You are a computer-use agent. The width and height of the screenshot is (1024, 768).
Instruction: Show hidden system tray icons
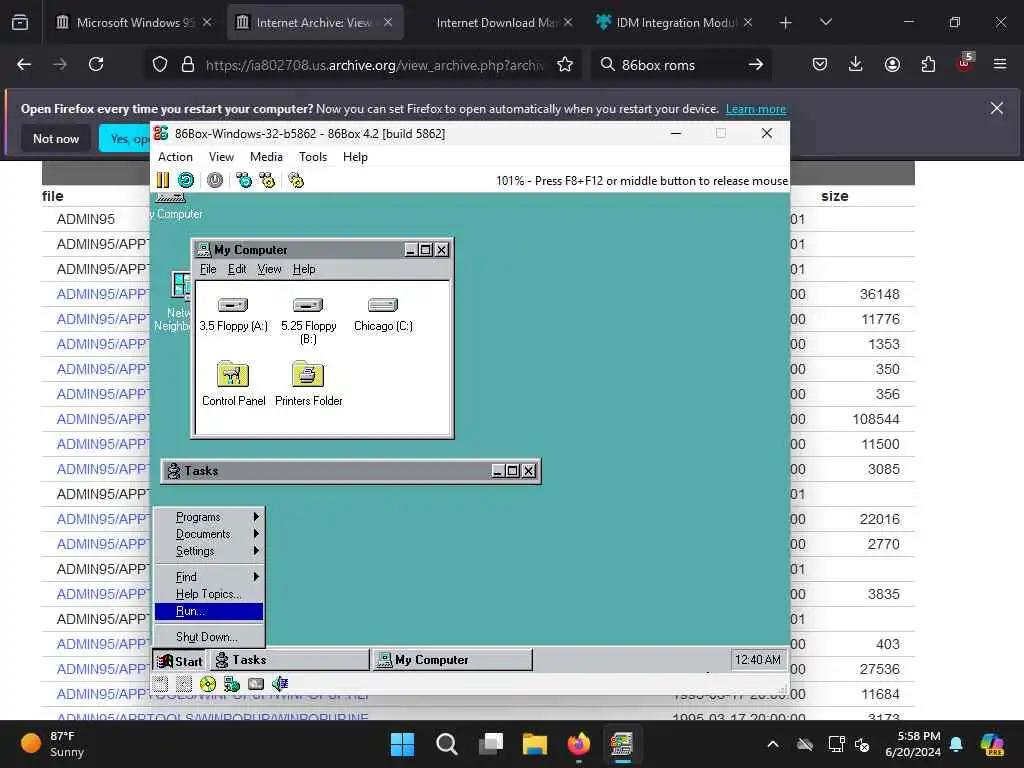tap(773, 744)
